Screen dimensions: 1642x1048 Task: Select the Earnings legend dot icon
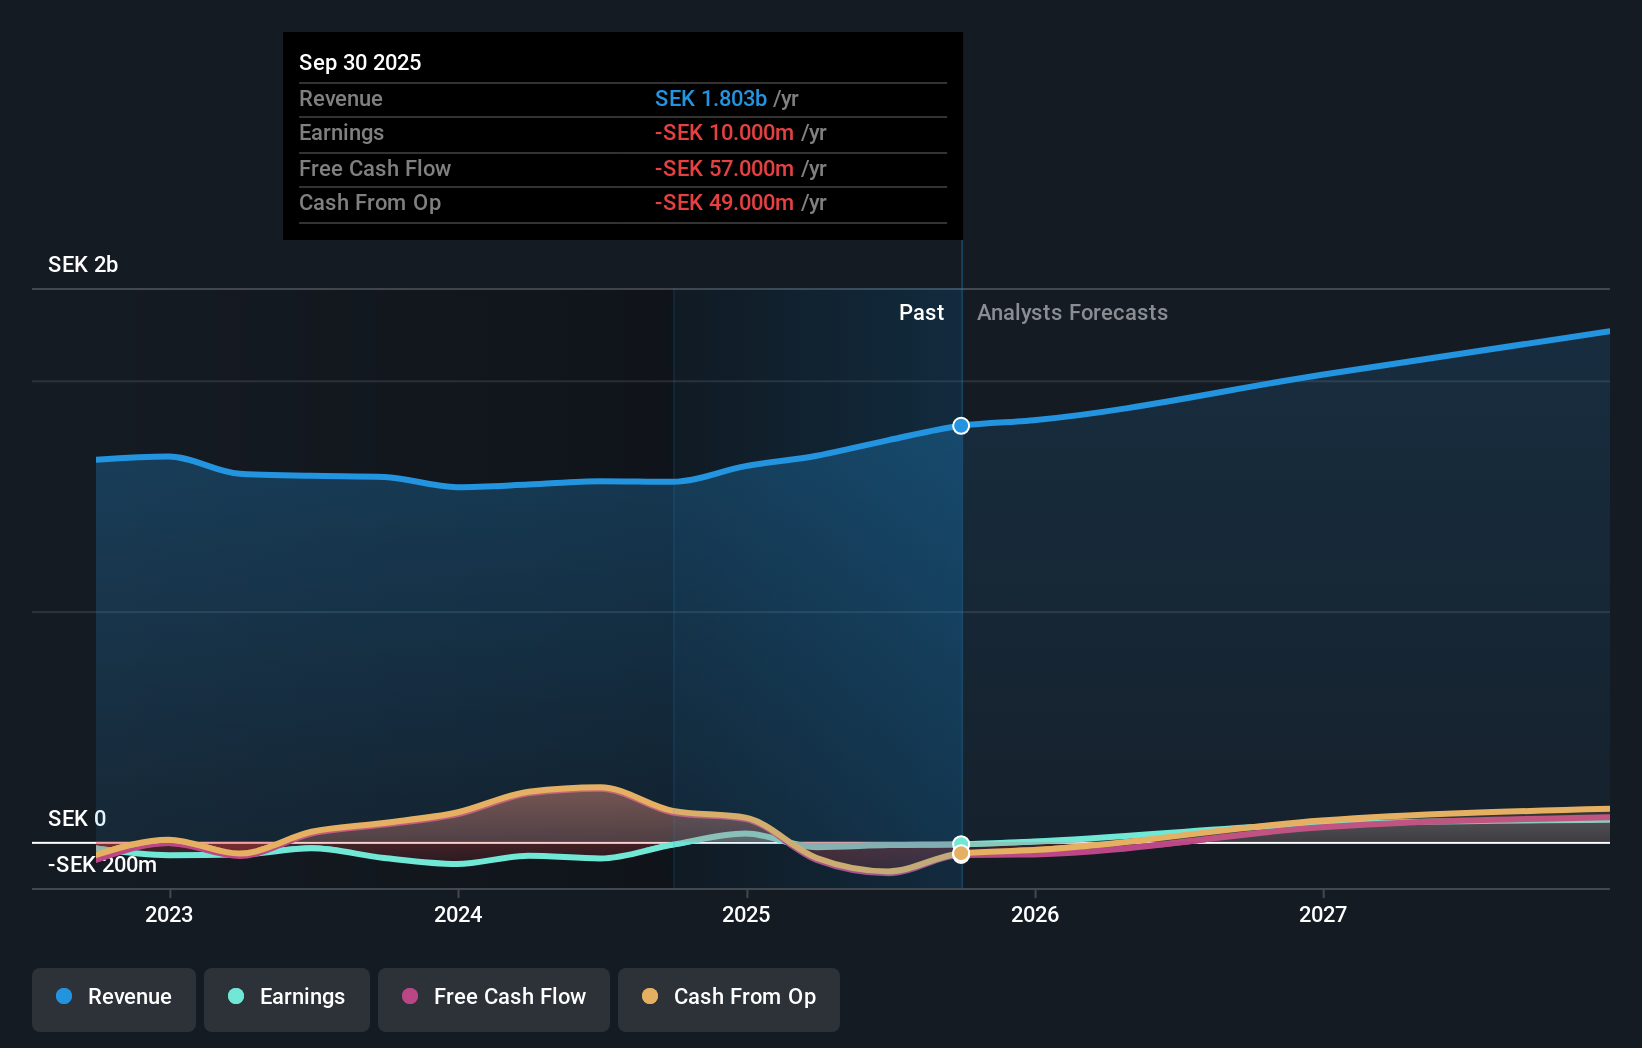234,997
